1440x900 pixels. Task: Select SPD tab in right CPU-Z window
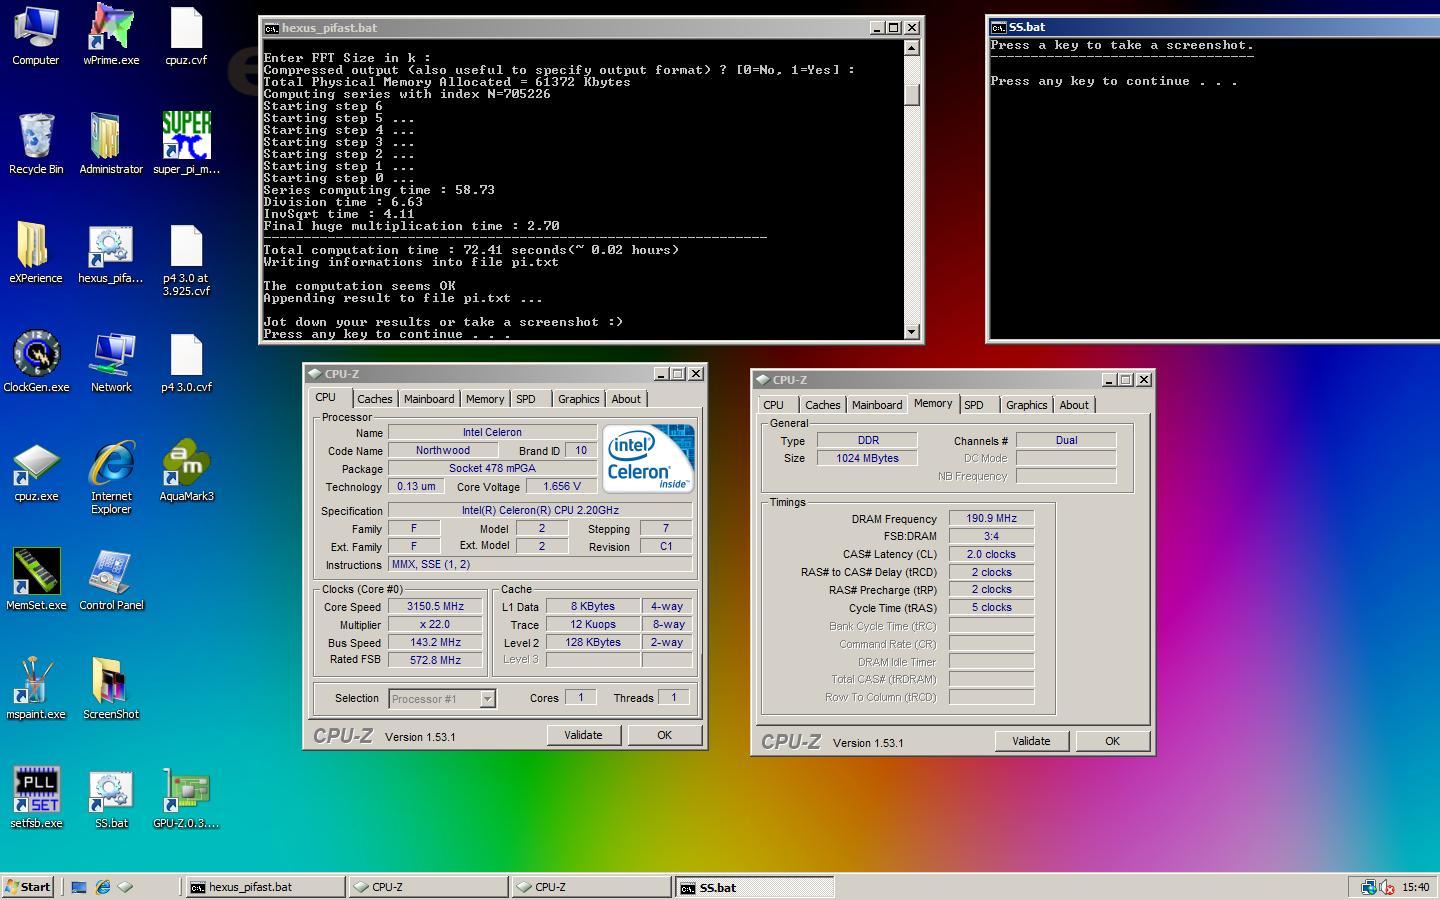click(974, 405)
